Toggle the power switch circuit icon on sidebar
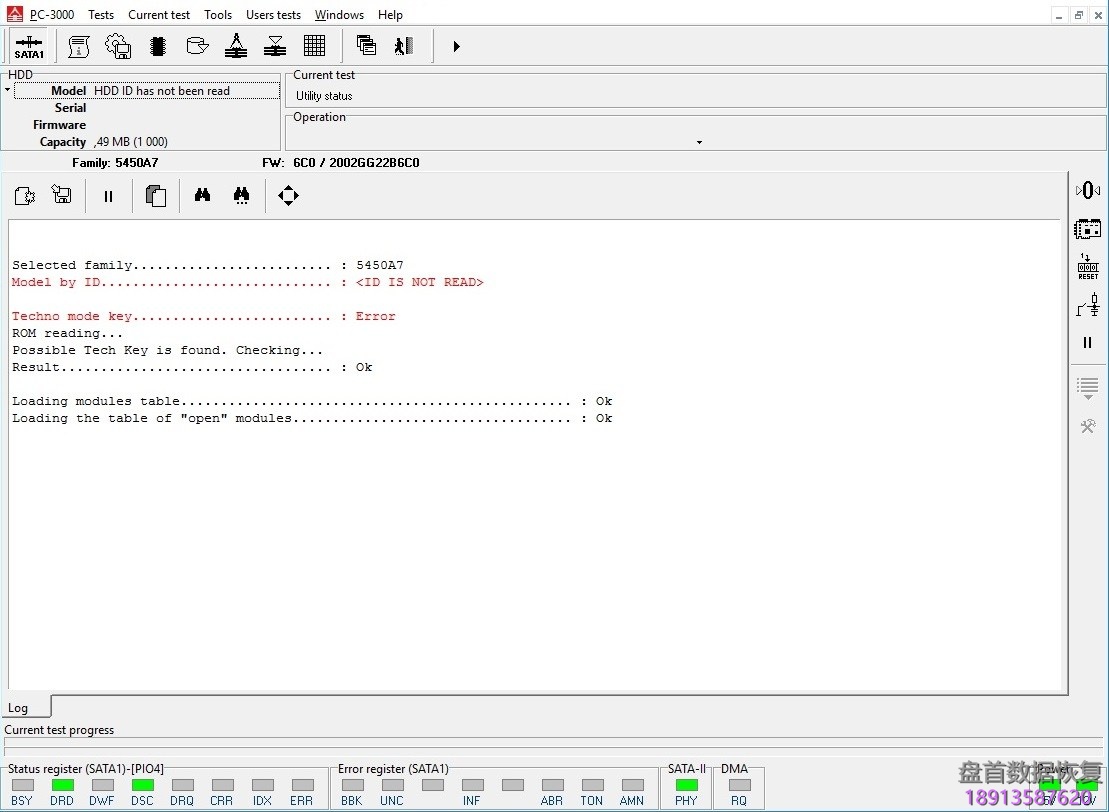 click(x=1088, y=306)
